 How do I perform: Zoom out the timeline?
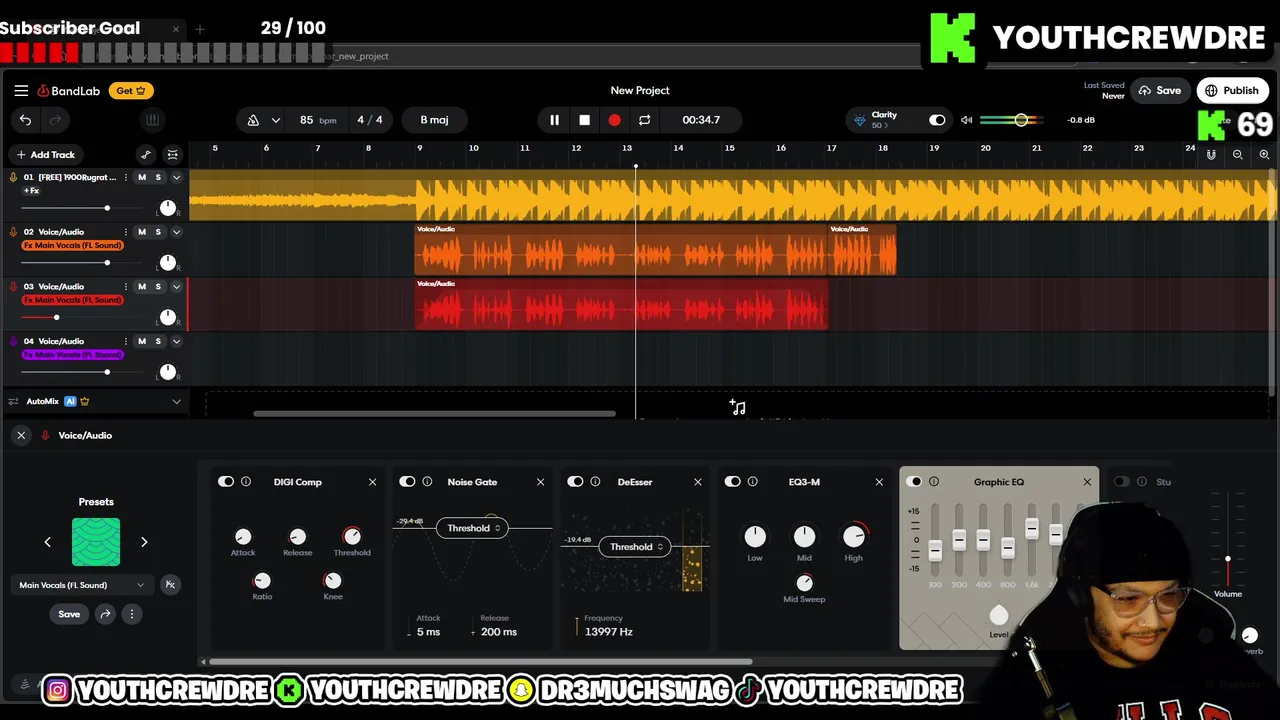pos(1238,155)
